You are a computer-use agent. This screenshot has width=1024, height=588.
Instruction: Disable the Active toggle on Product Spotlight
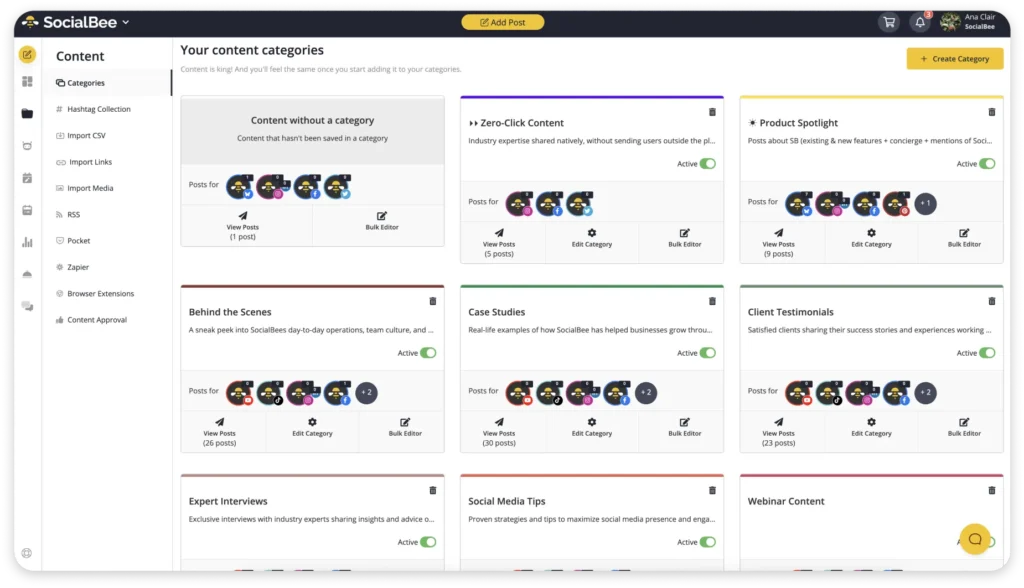tap(989, 163)
